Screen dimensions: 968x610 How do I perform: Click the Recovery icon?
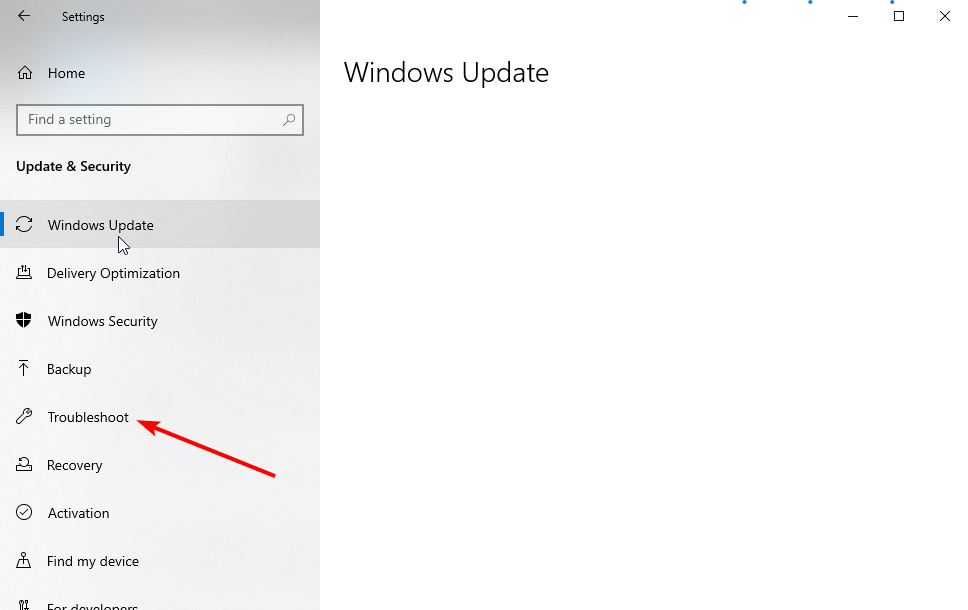tap(24, 464)
